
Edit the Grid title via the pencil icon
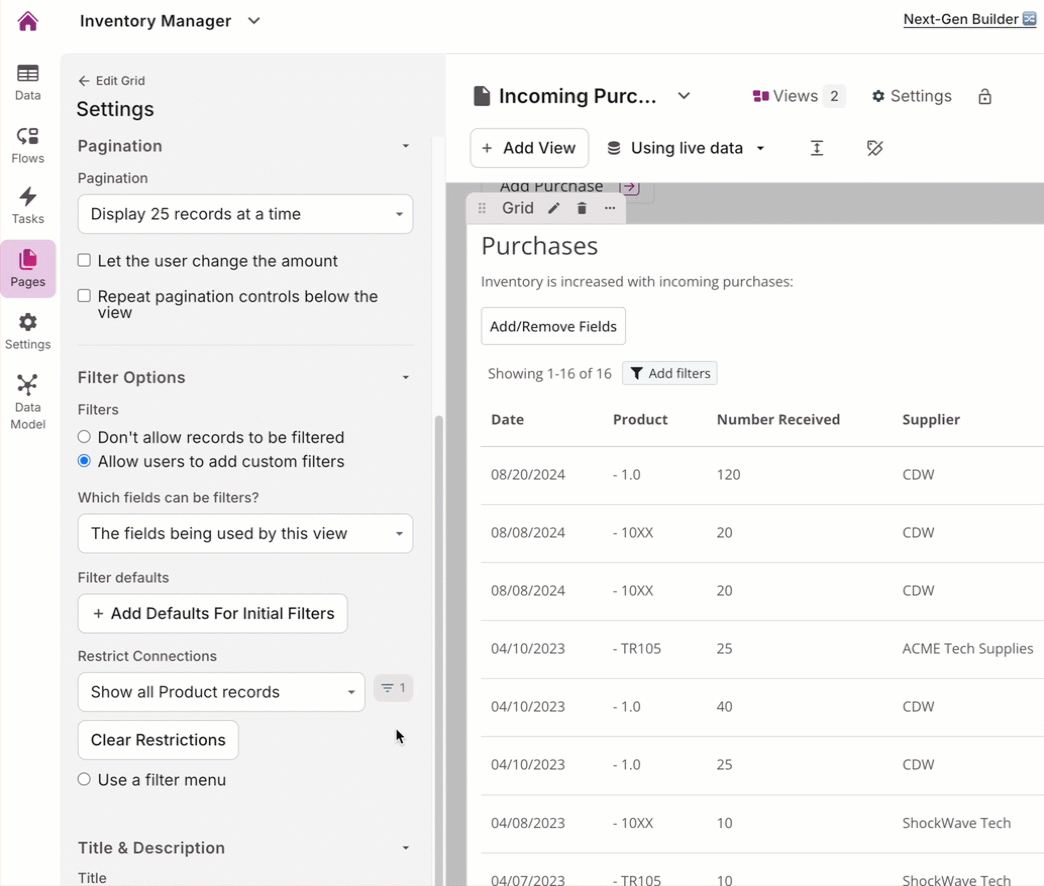tap(553, 208)
